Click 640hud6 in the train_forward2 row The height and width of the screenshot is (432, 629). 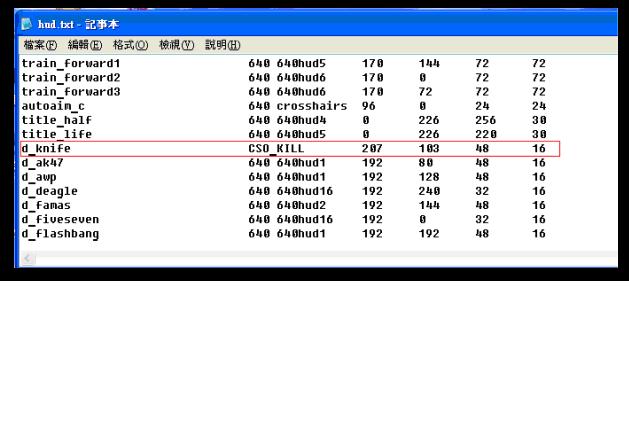(x=301, y=77)
